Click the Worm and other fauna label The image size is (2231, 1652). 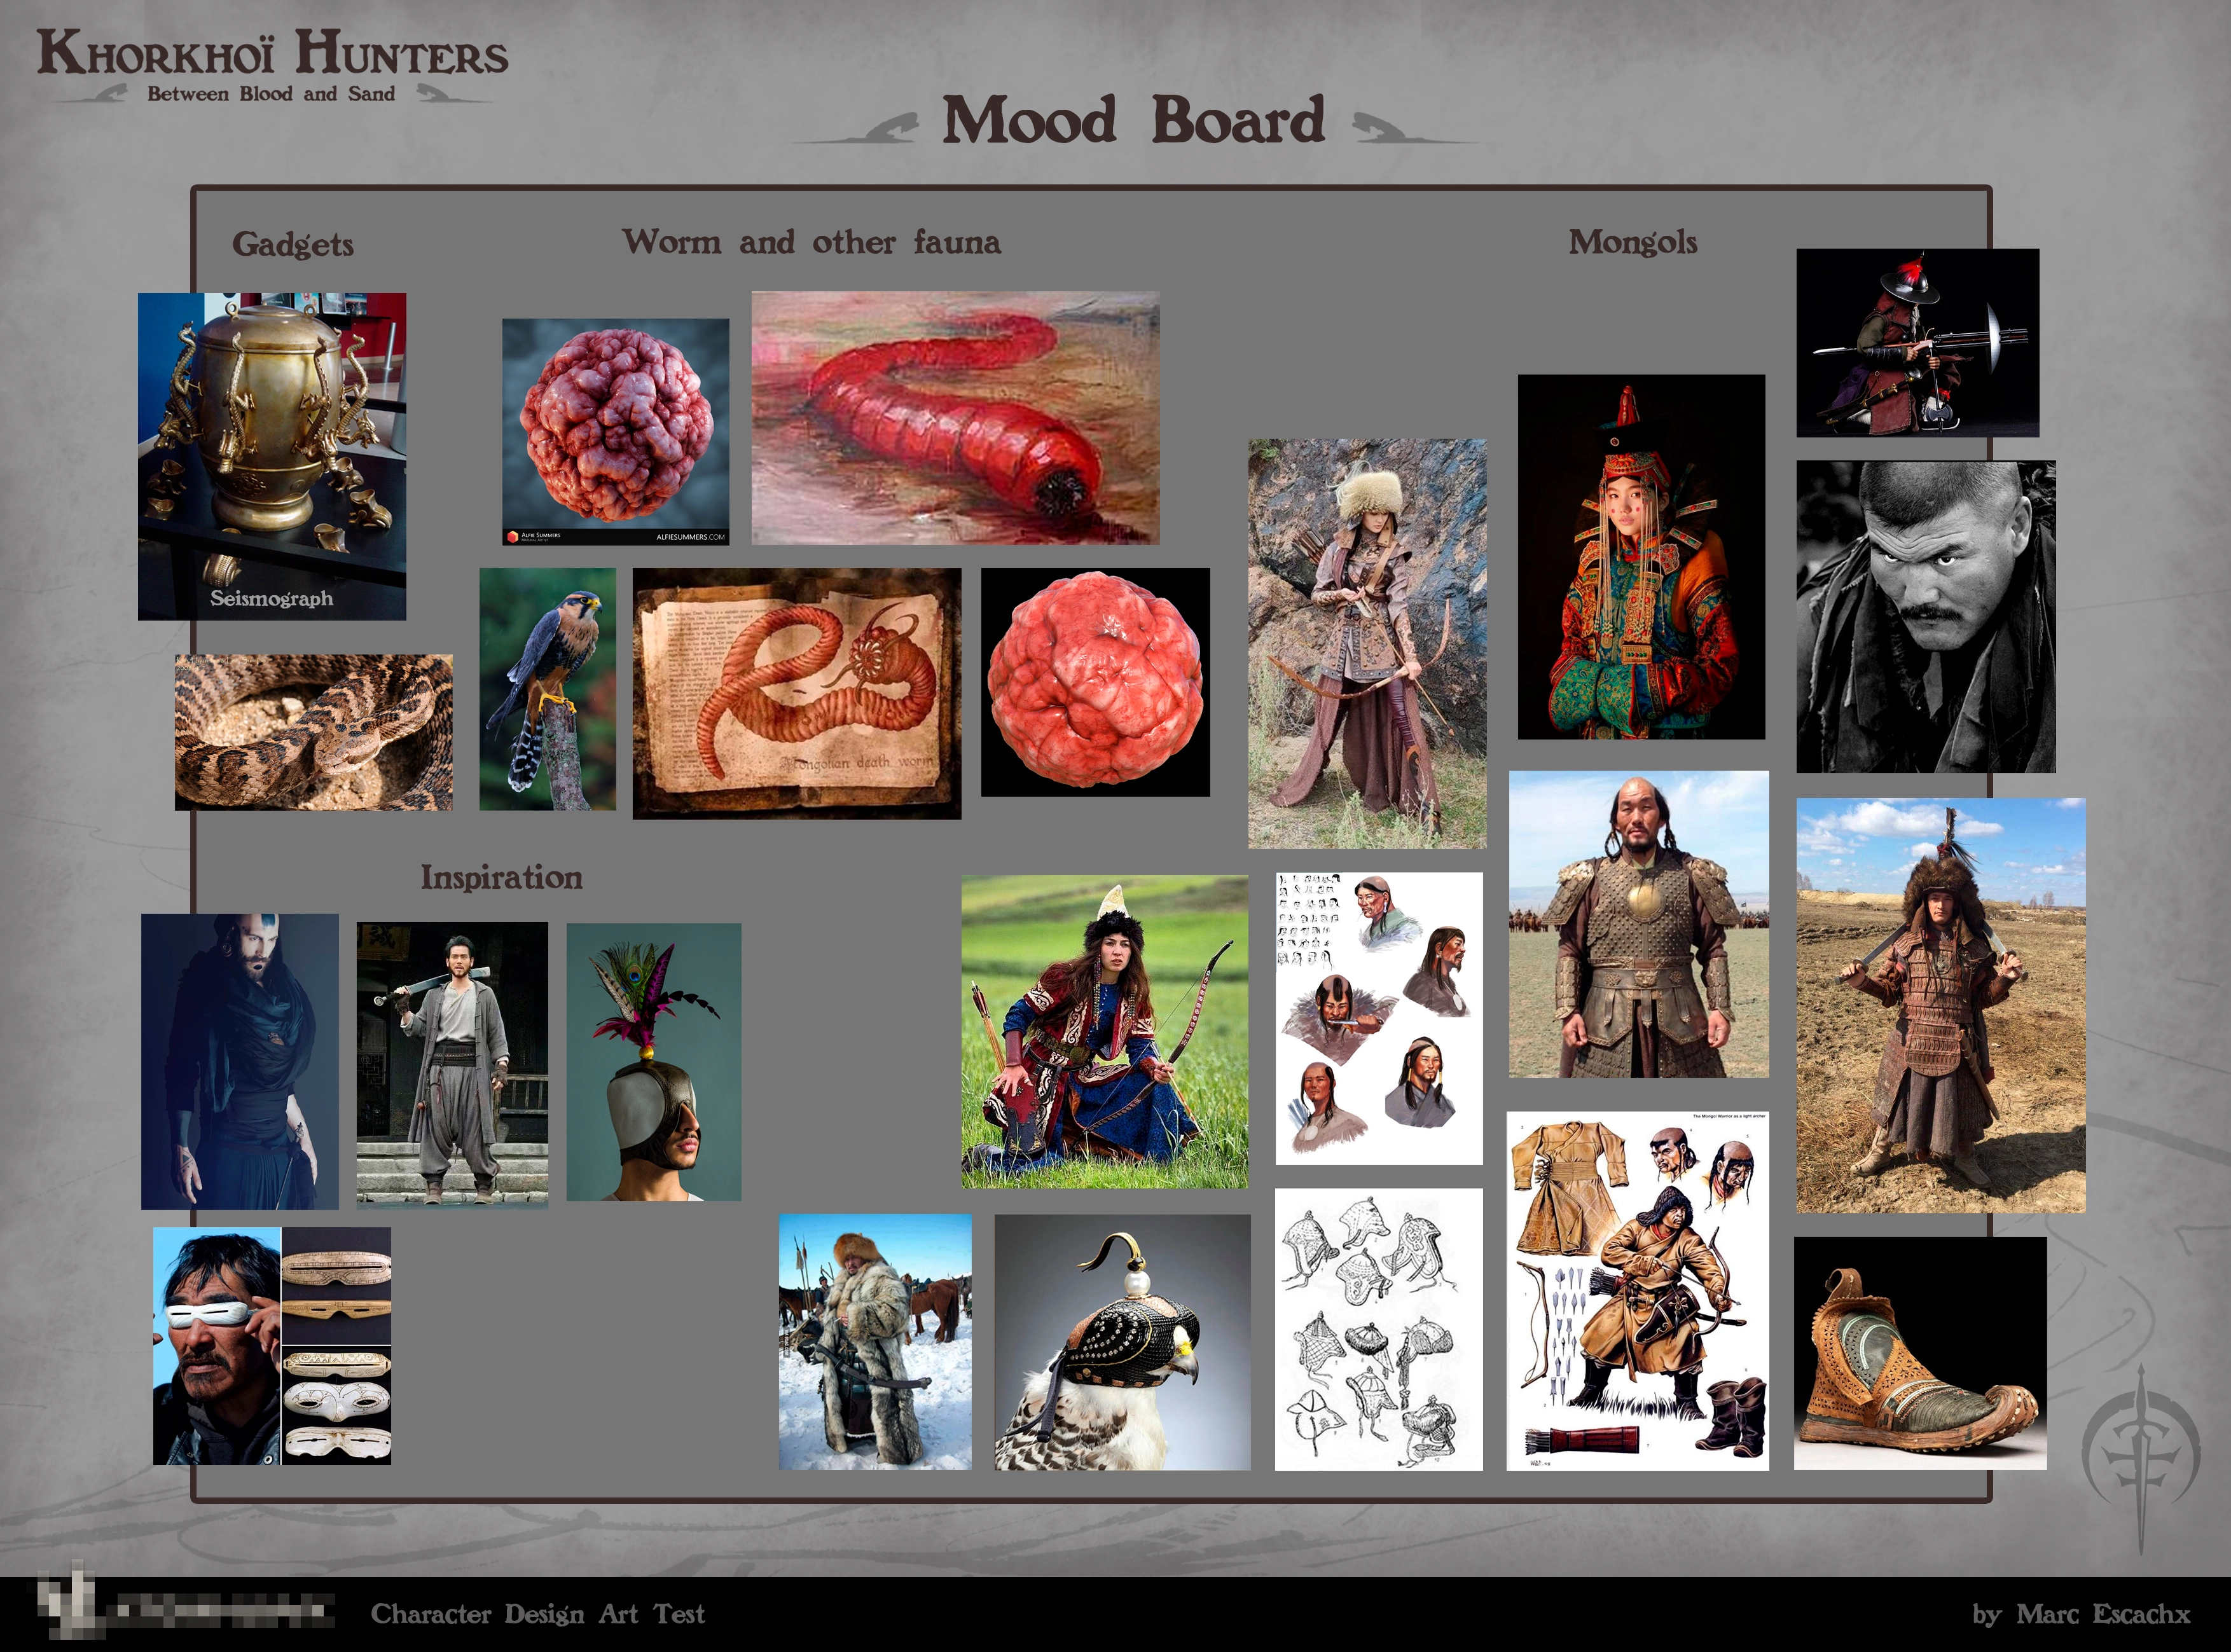(x=811, y=242)
